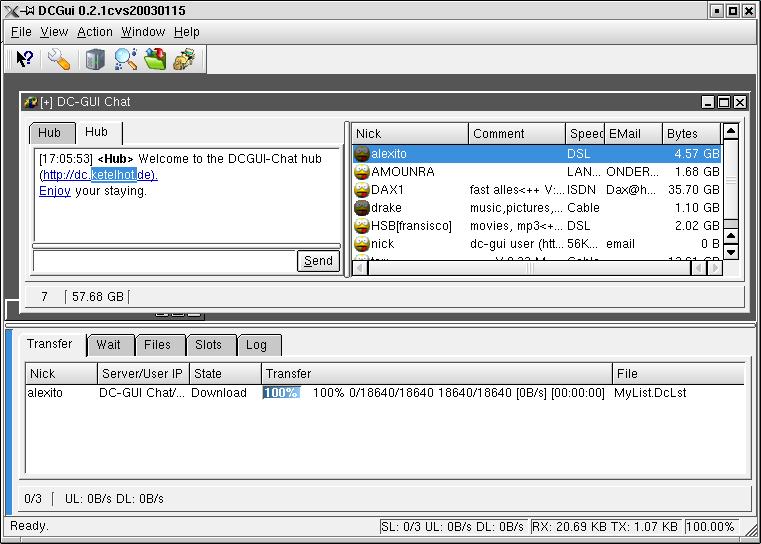
Task: Click the RX/TX status bar entry
Action: pos(604,527)
